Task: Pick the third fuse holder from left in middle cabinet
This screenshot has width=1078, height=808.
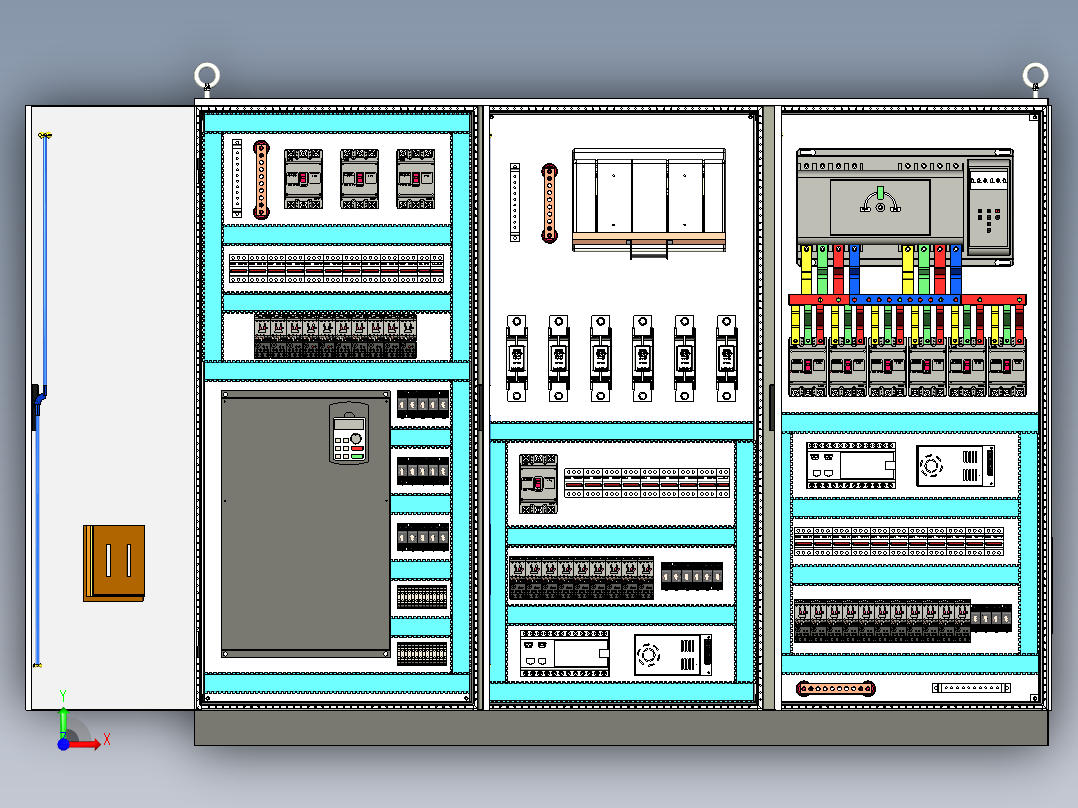Action: pos(601,358)
